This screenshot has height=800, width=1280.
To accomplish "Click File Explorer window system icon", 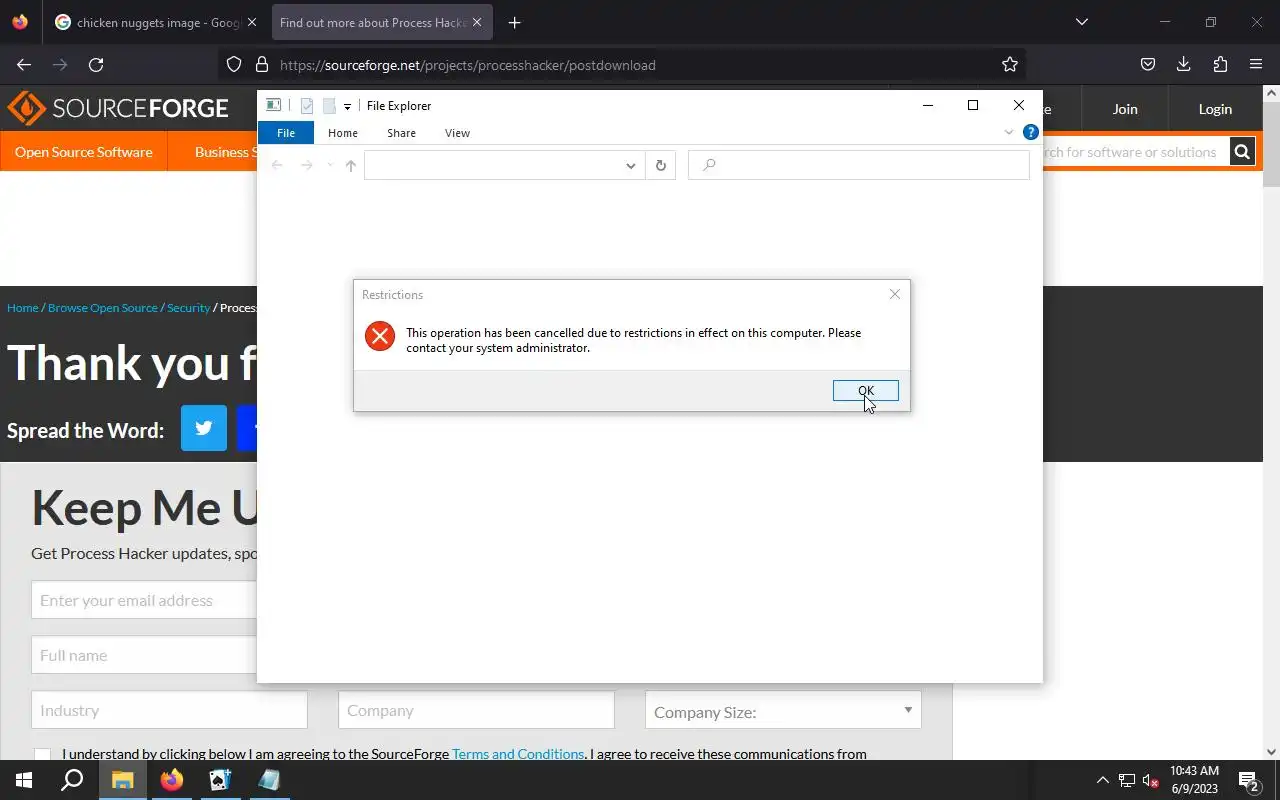I will [273, 105].
